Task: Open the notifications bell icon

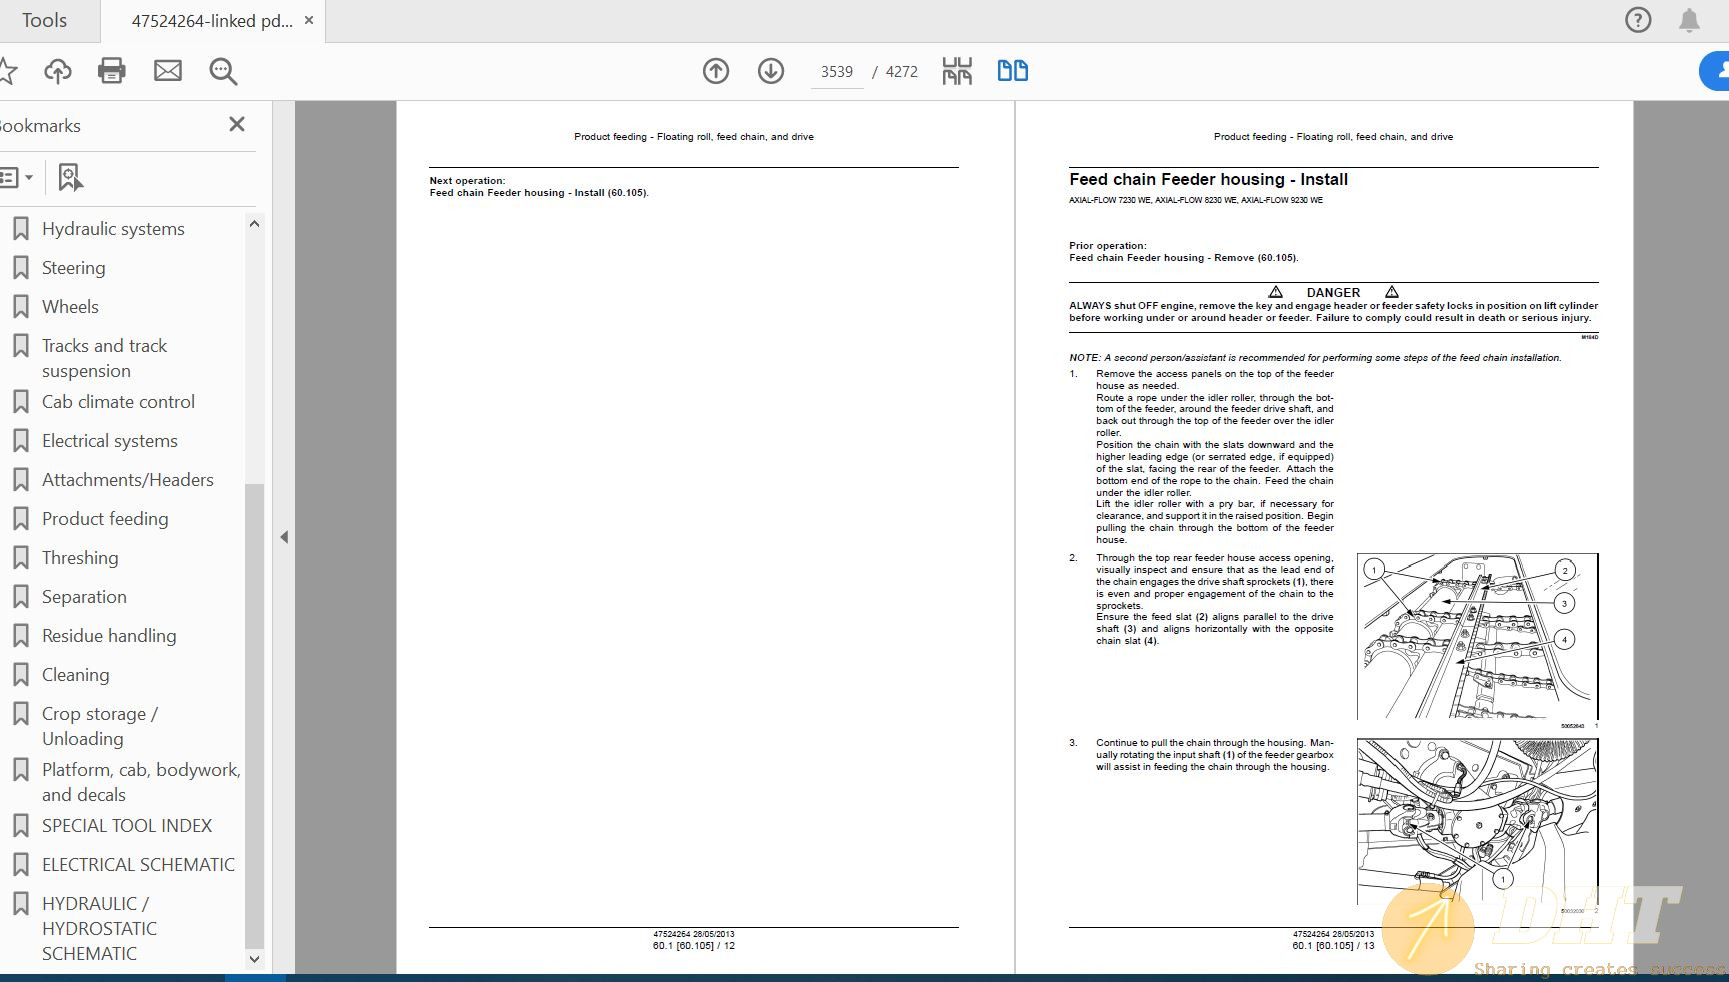Action: tap(1689, 20)
